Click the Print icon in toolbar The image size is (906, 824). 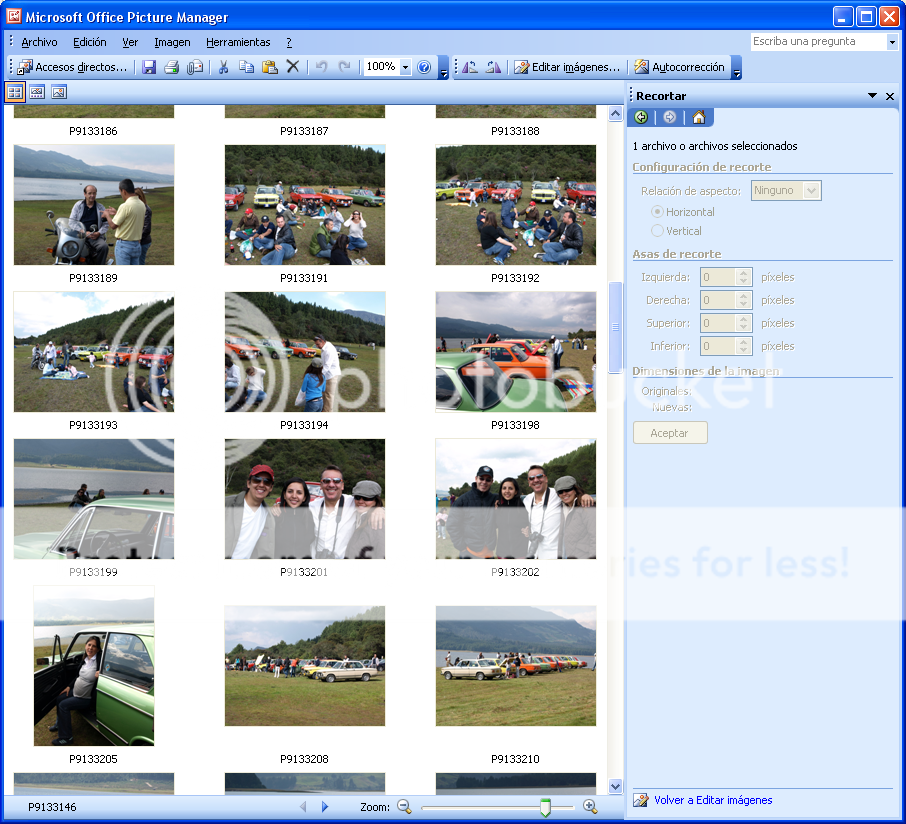point(172,67)
